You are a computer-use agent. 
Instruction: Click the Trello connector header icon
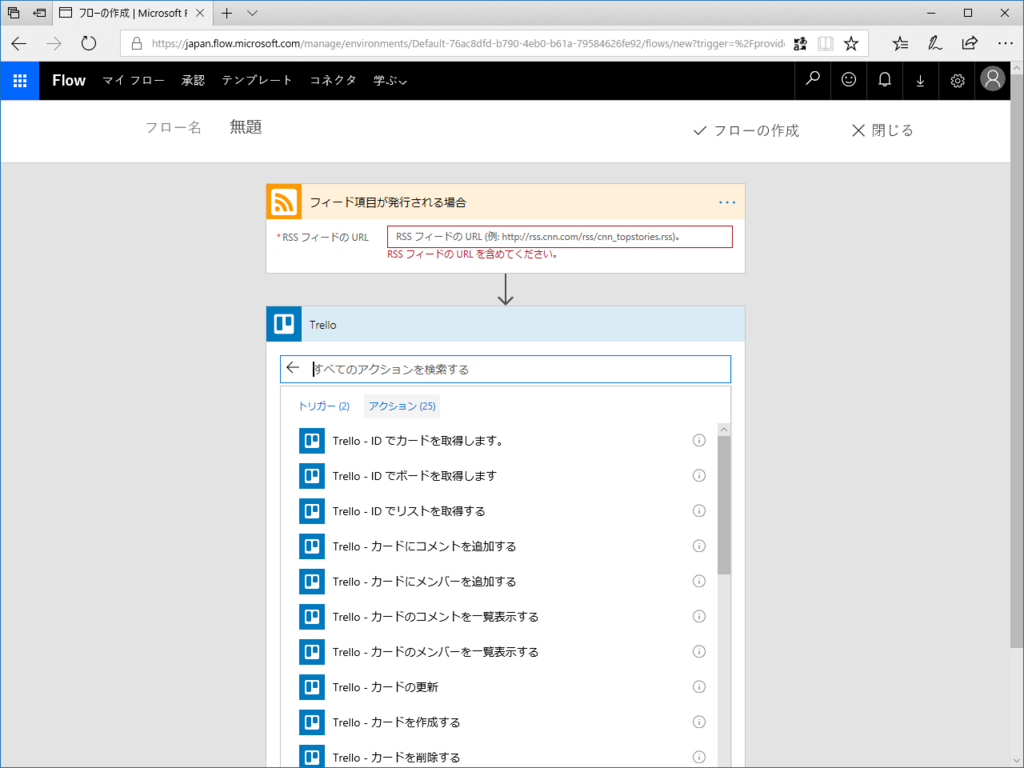click(x=283, y=324)
